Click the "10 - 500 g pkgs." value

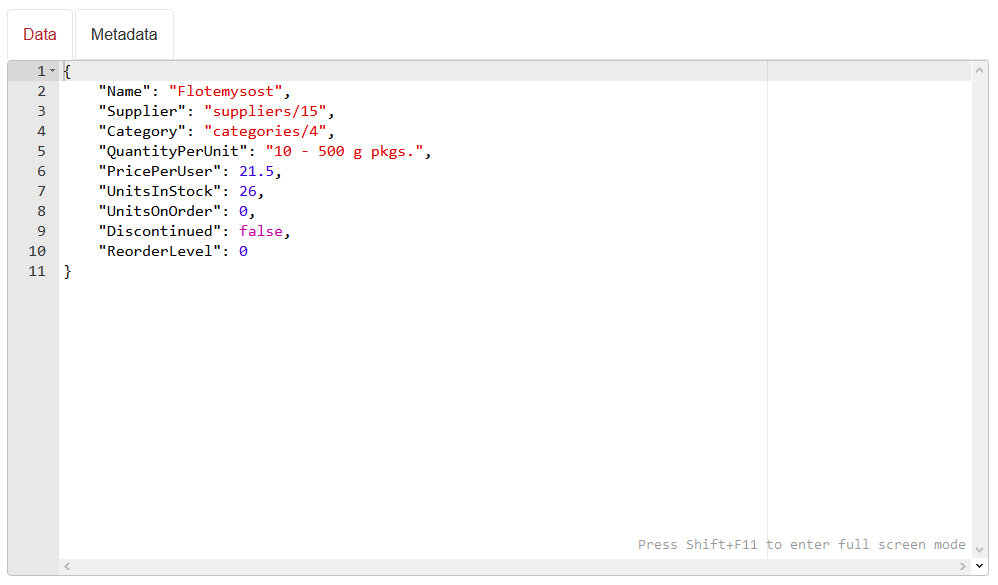click(344, 152)
